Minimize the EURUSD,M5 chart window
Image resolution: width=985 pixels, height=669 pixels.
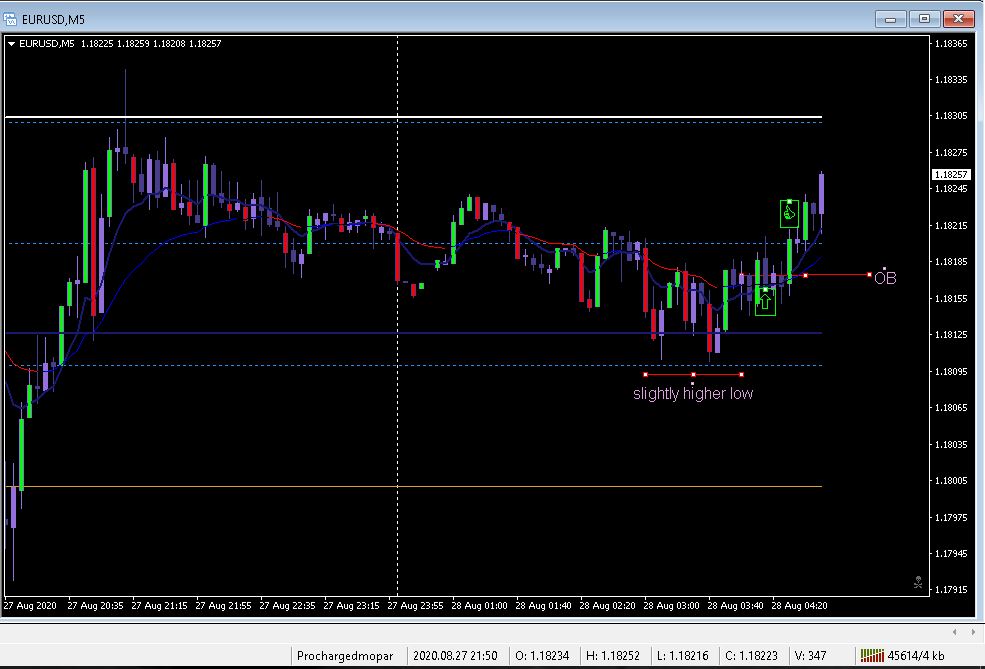click(890, 19)
